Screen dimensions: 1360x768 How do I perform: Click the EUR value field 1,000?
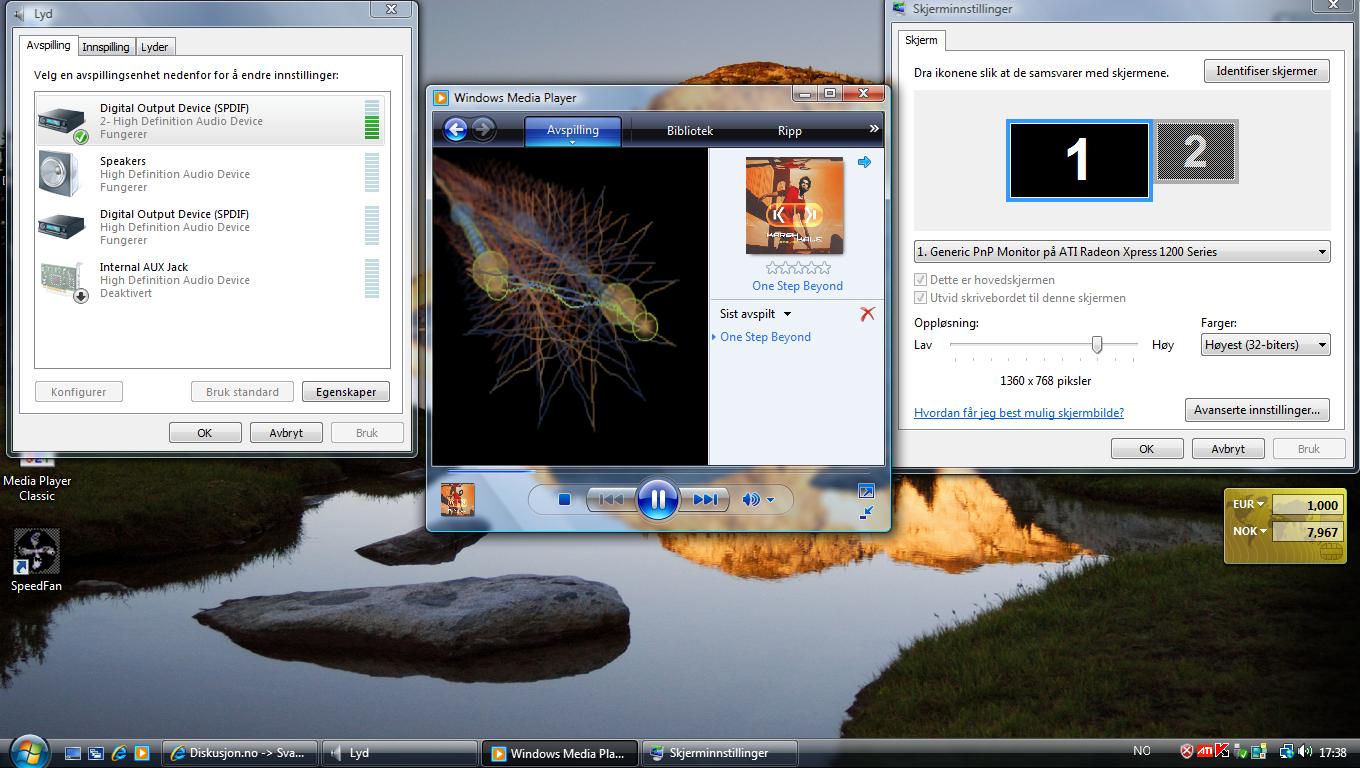tap(1307, 505)
